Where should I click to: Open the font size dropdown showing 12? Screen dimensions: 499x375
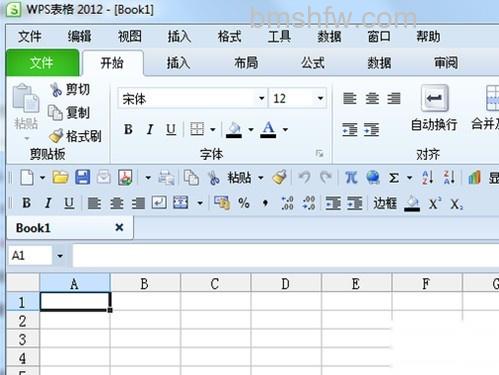[x=320, y=98]
